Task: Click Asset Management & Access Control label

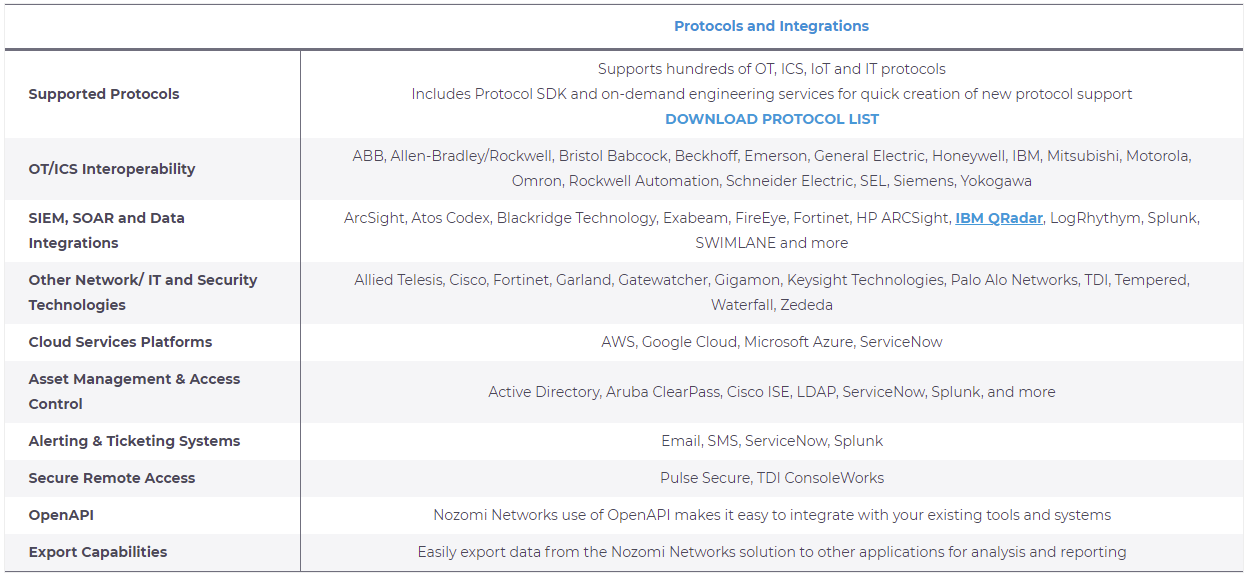Action: (x=134, y=391)
